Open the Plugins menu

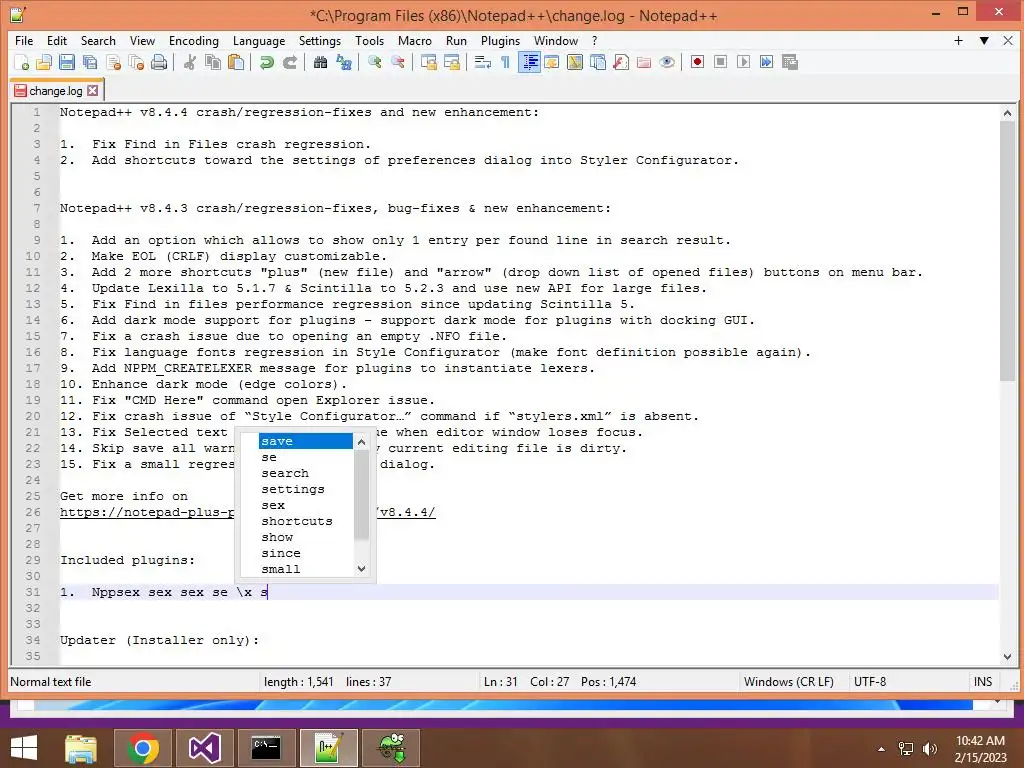click(500, 40)
